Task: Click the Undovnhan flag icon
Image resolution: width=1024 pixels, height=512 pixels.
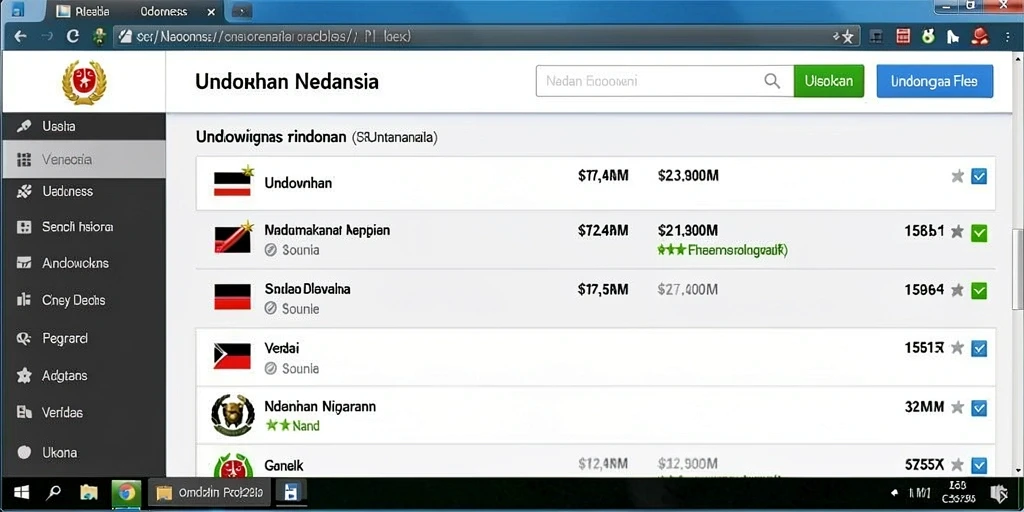Action: pos(233,181)
